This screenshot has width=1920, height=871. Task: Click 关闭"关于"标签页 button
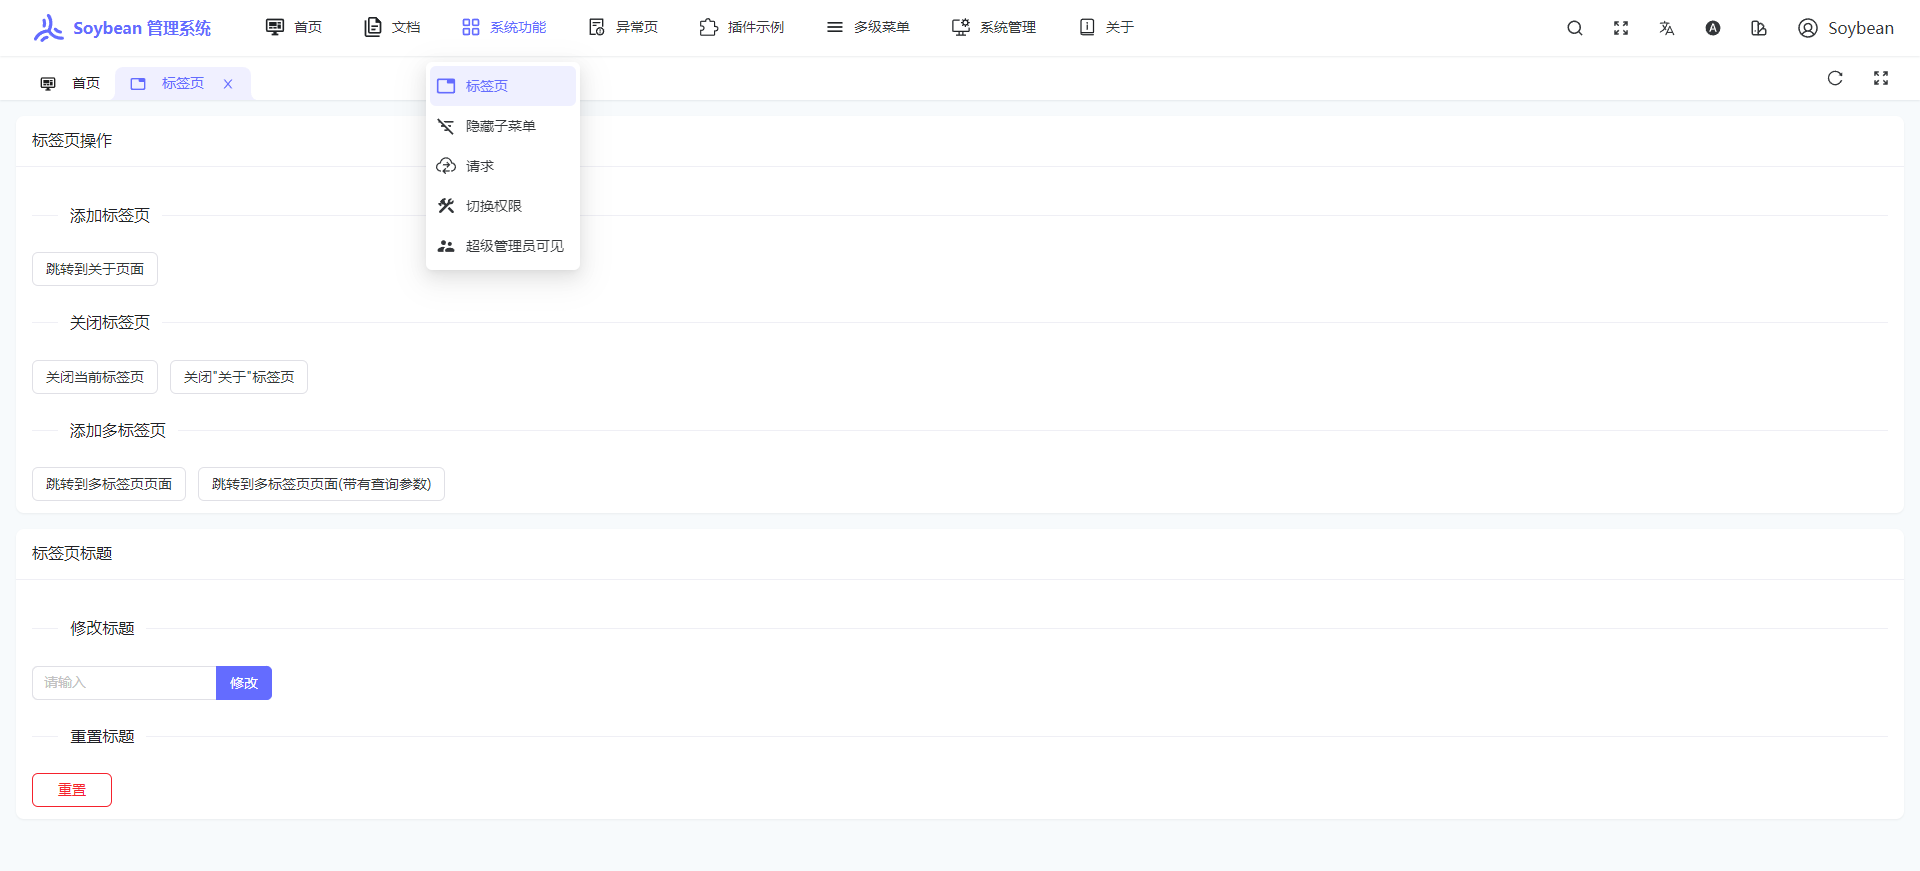pyautogui.click(x=239, y=377)
